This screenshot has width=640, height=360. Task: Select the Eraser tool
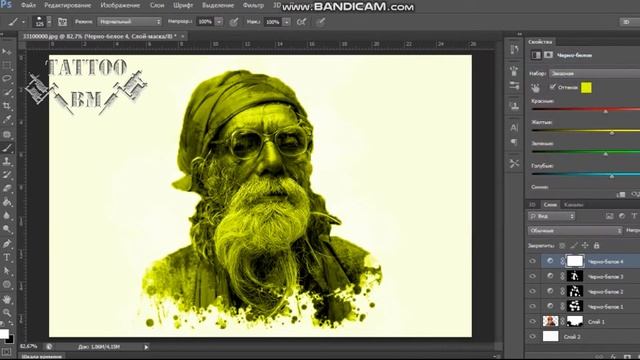click(x=7, y=188)
